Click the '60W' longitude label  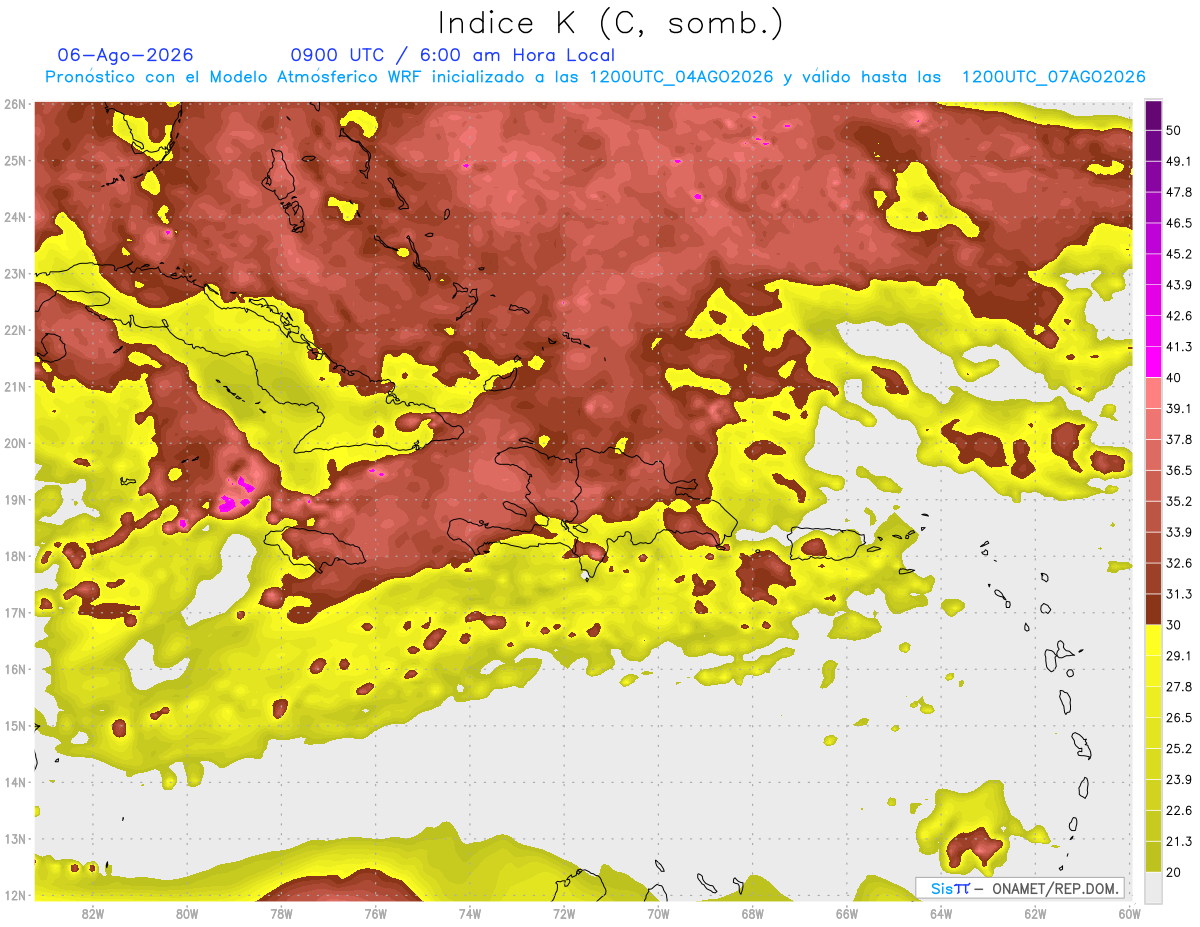1129,914
